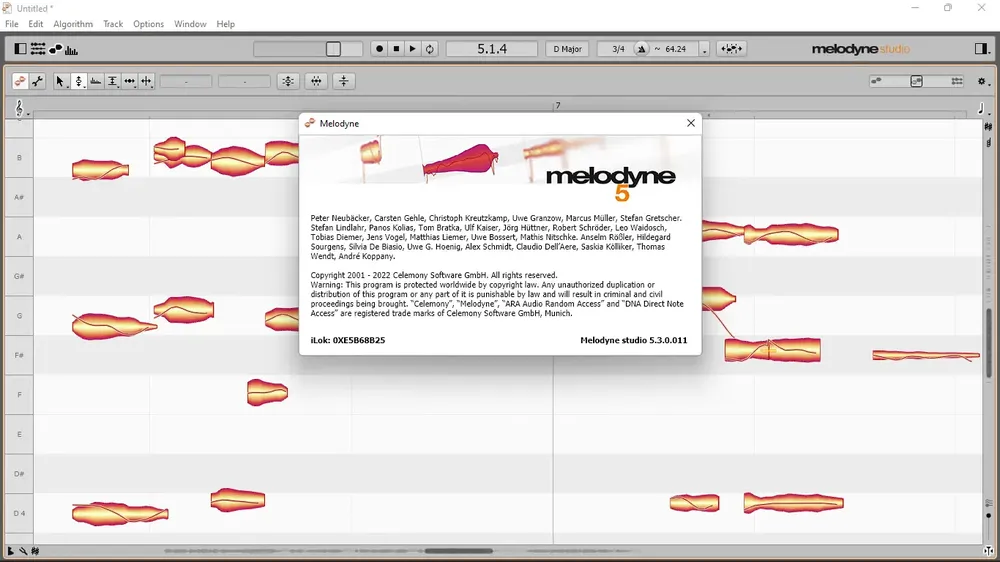Toggle bottom-left playback follow icon

10,551
